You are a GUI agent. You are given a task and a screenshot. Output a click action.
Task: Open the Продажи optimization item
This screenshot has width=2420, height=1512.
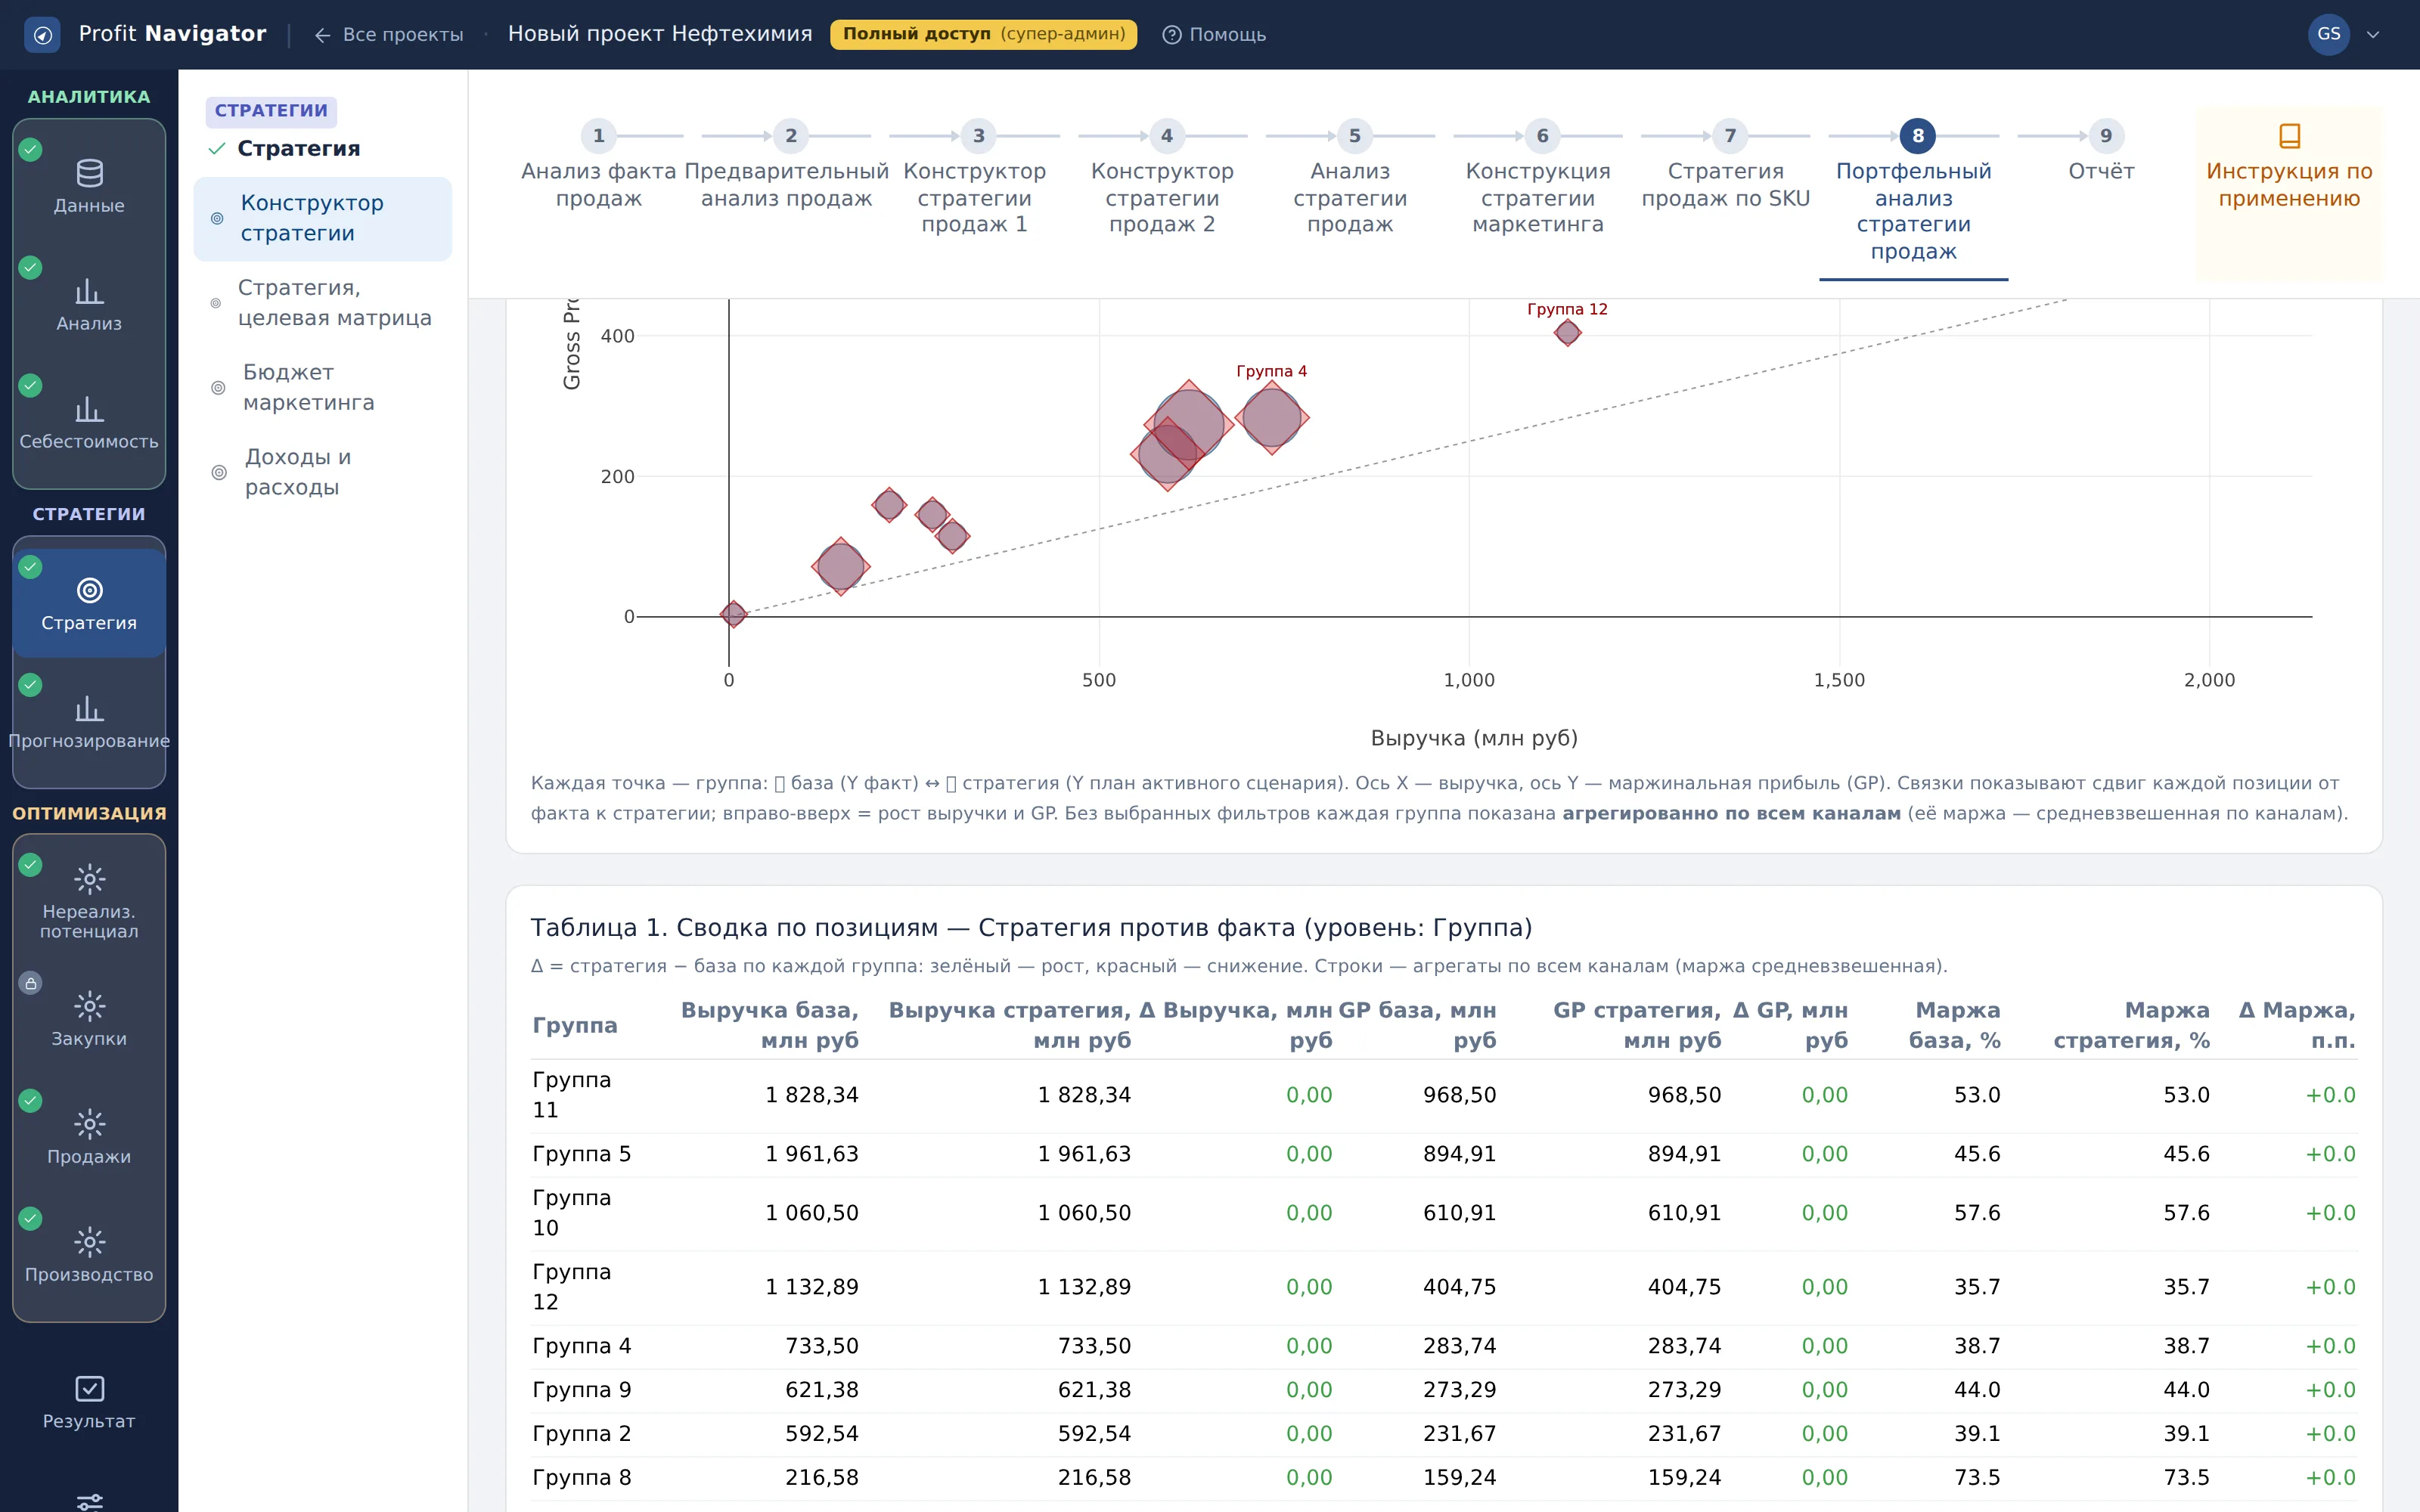tap(89, 1137)
